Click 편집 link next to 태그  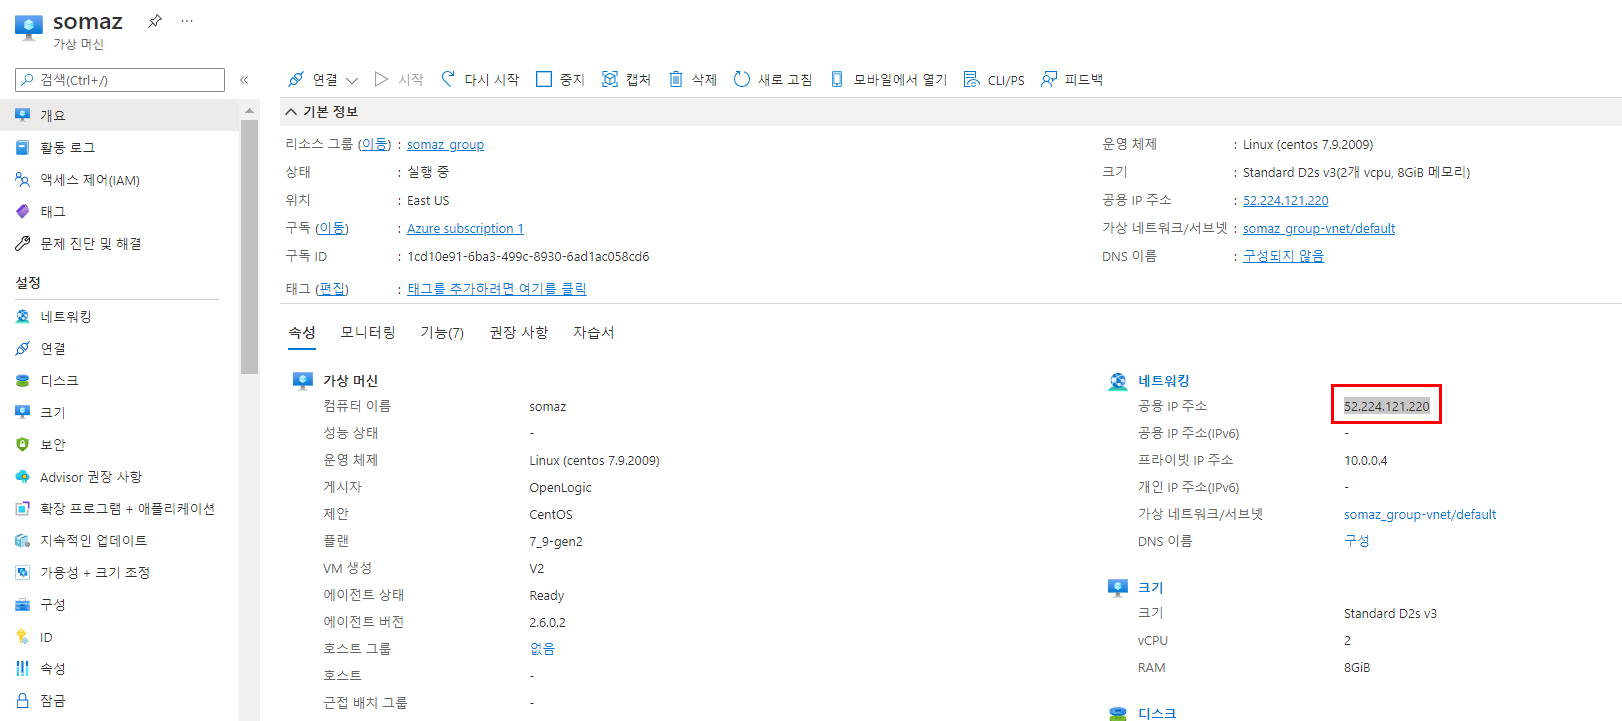[x=332, y=288]
